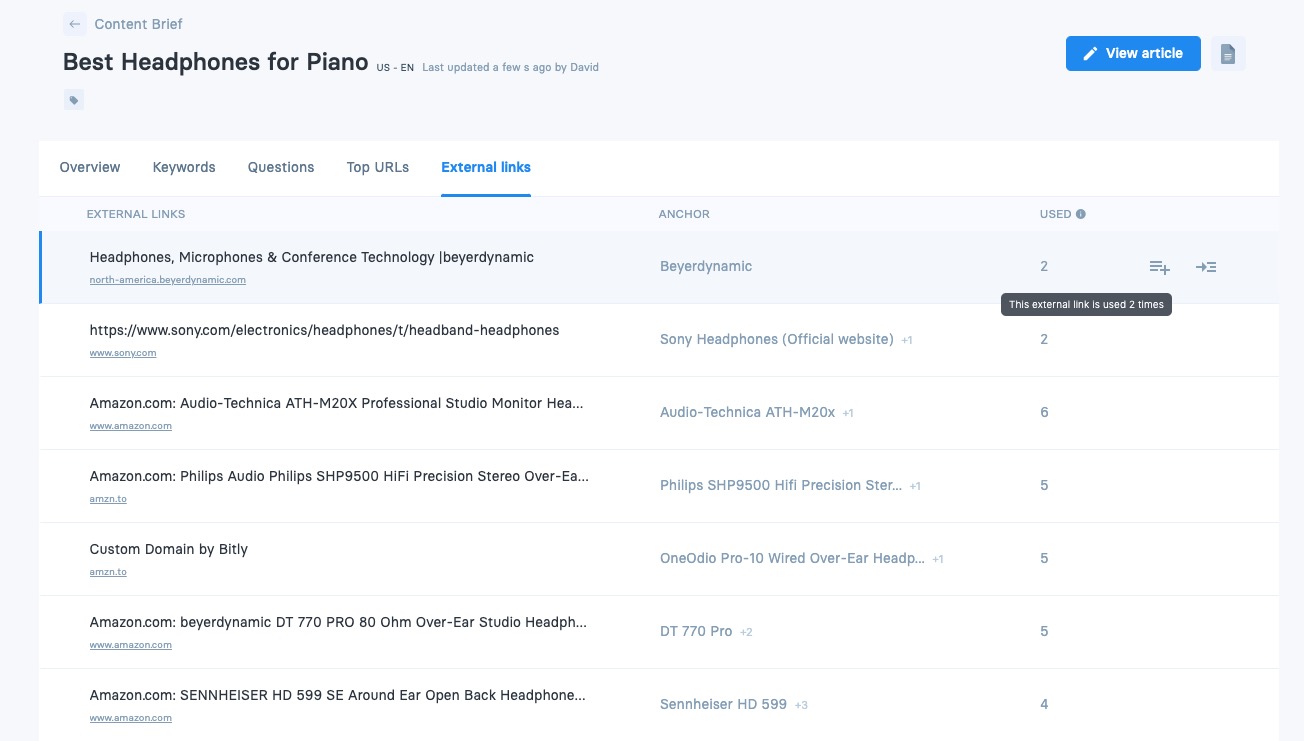Screen dimensions: 1304x741
Task: Expand +1 anchors for Audio-Technica ATH-M20x
Action: (x=848, y=413)
